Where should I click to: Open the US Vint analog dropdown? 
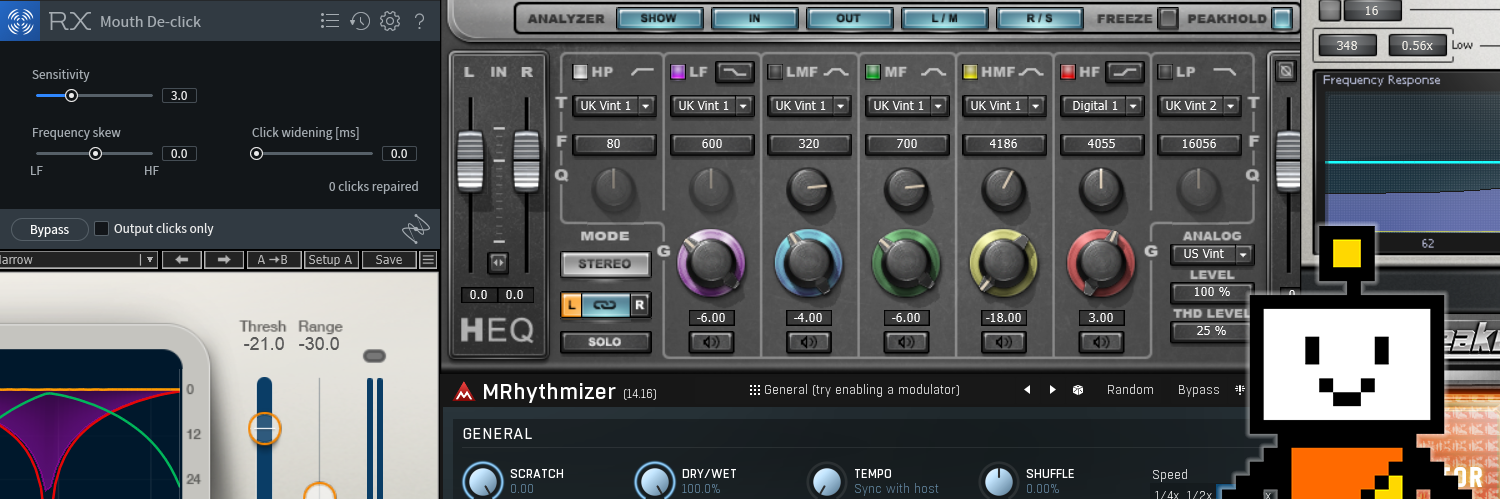(1212, 254)
